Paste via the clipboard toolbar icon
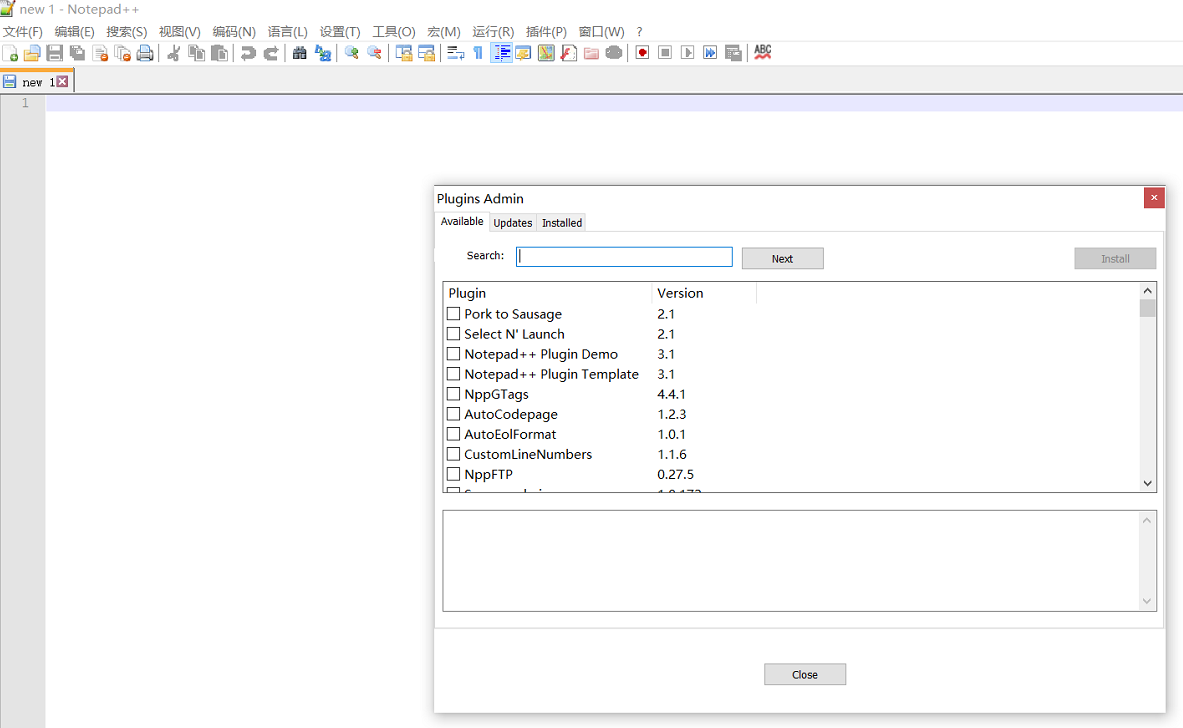This screenshot has height=728, width=1183. click(220, 53)
